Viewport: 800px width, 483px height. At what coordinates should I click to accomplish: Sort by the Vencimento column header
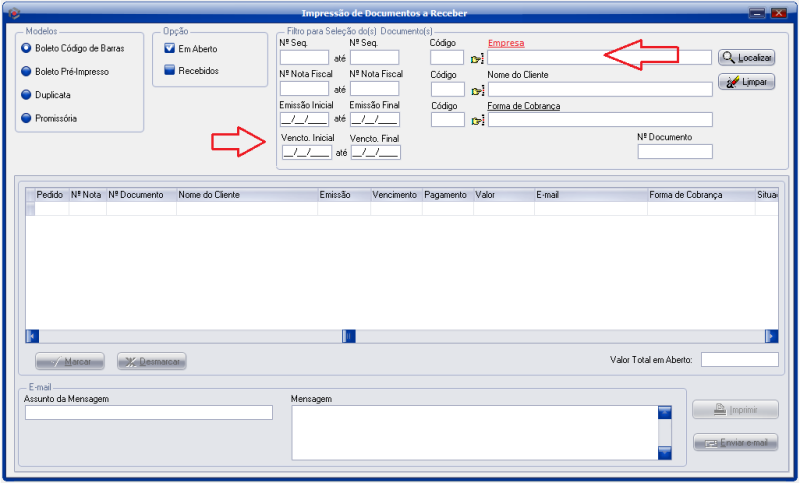[x=395, y=195]
